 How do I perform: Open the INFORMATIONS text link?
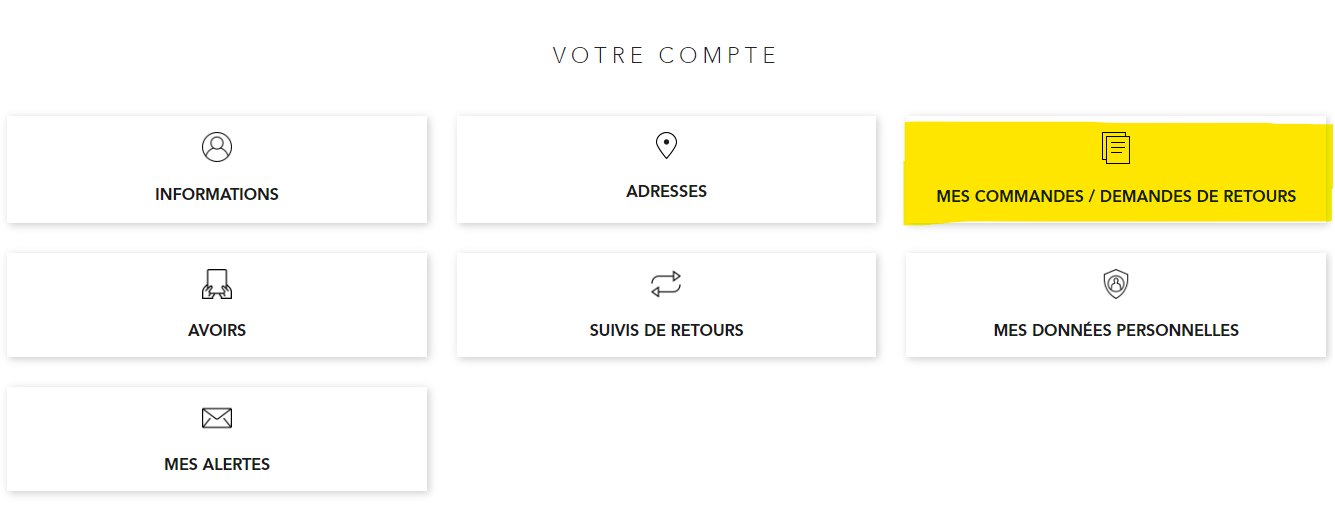(217, 194)
